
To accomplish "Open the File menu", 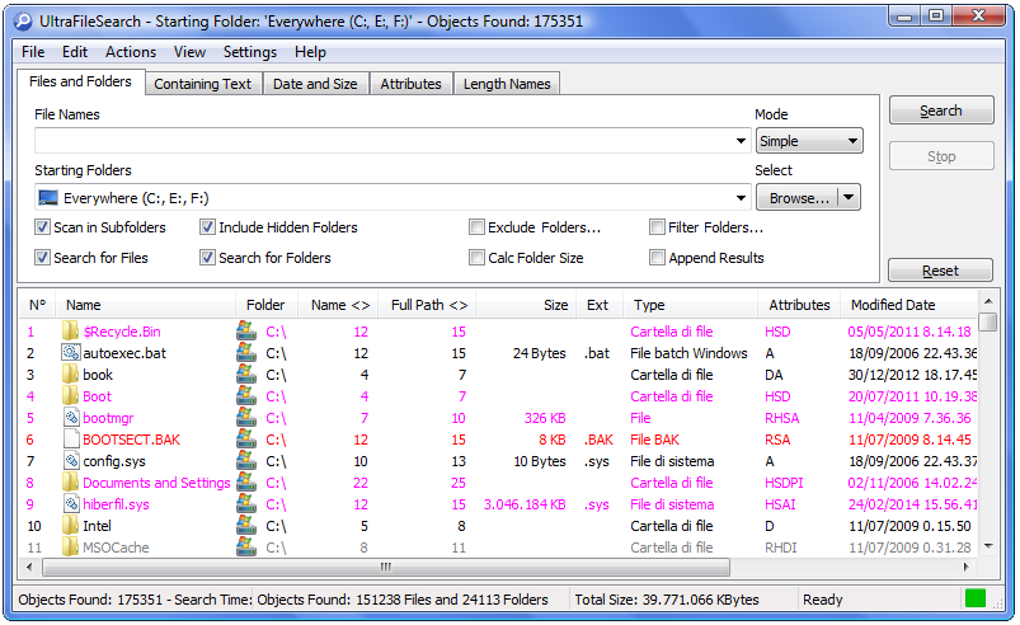I will (x=33, y=52).
